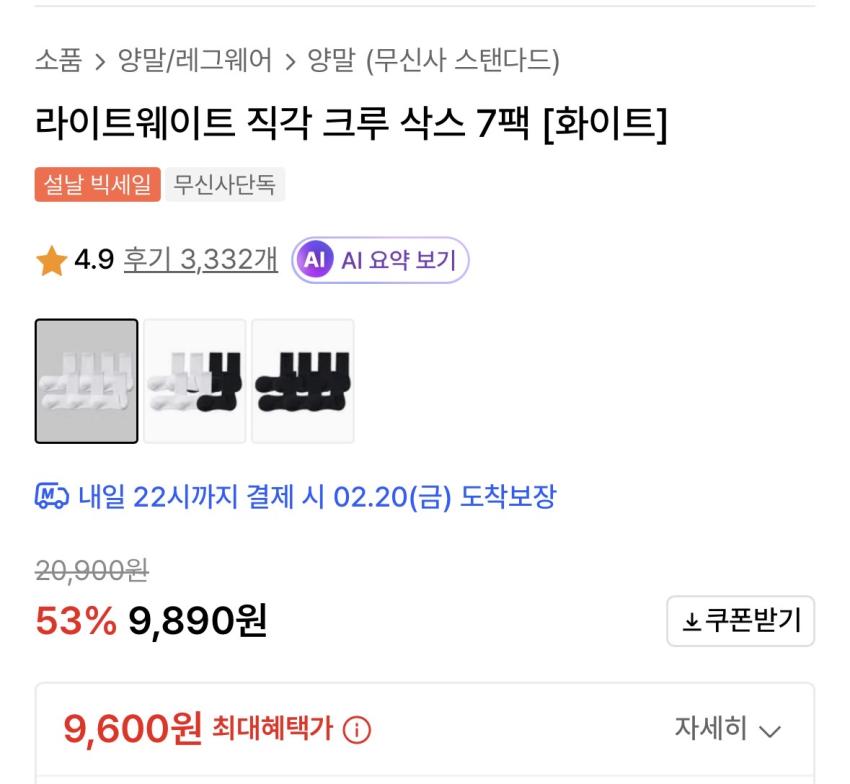The width and height of the screenshot is (850, 784).
Task: Click the info icon beside 최대혜택가
Action: tap(356, 730)
